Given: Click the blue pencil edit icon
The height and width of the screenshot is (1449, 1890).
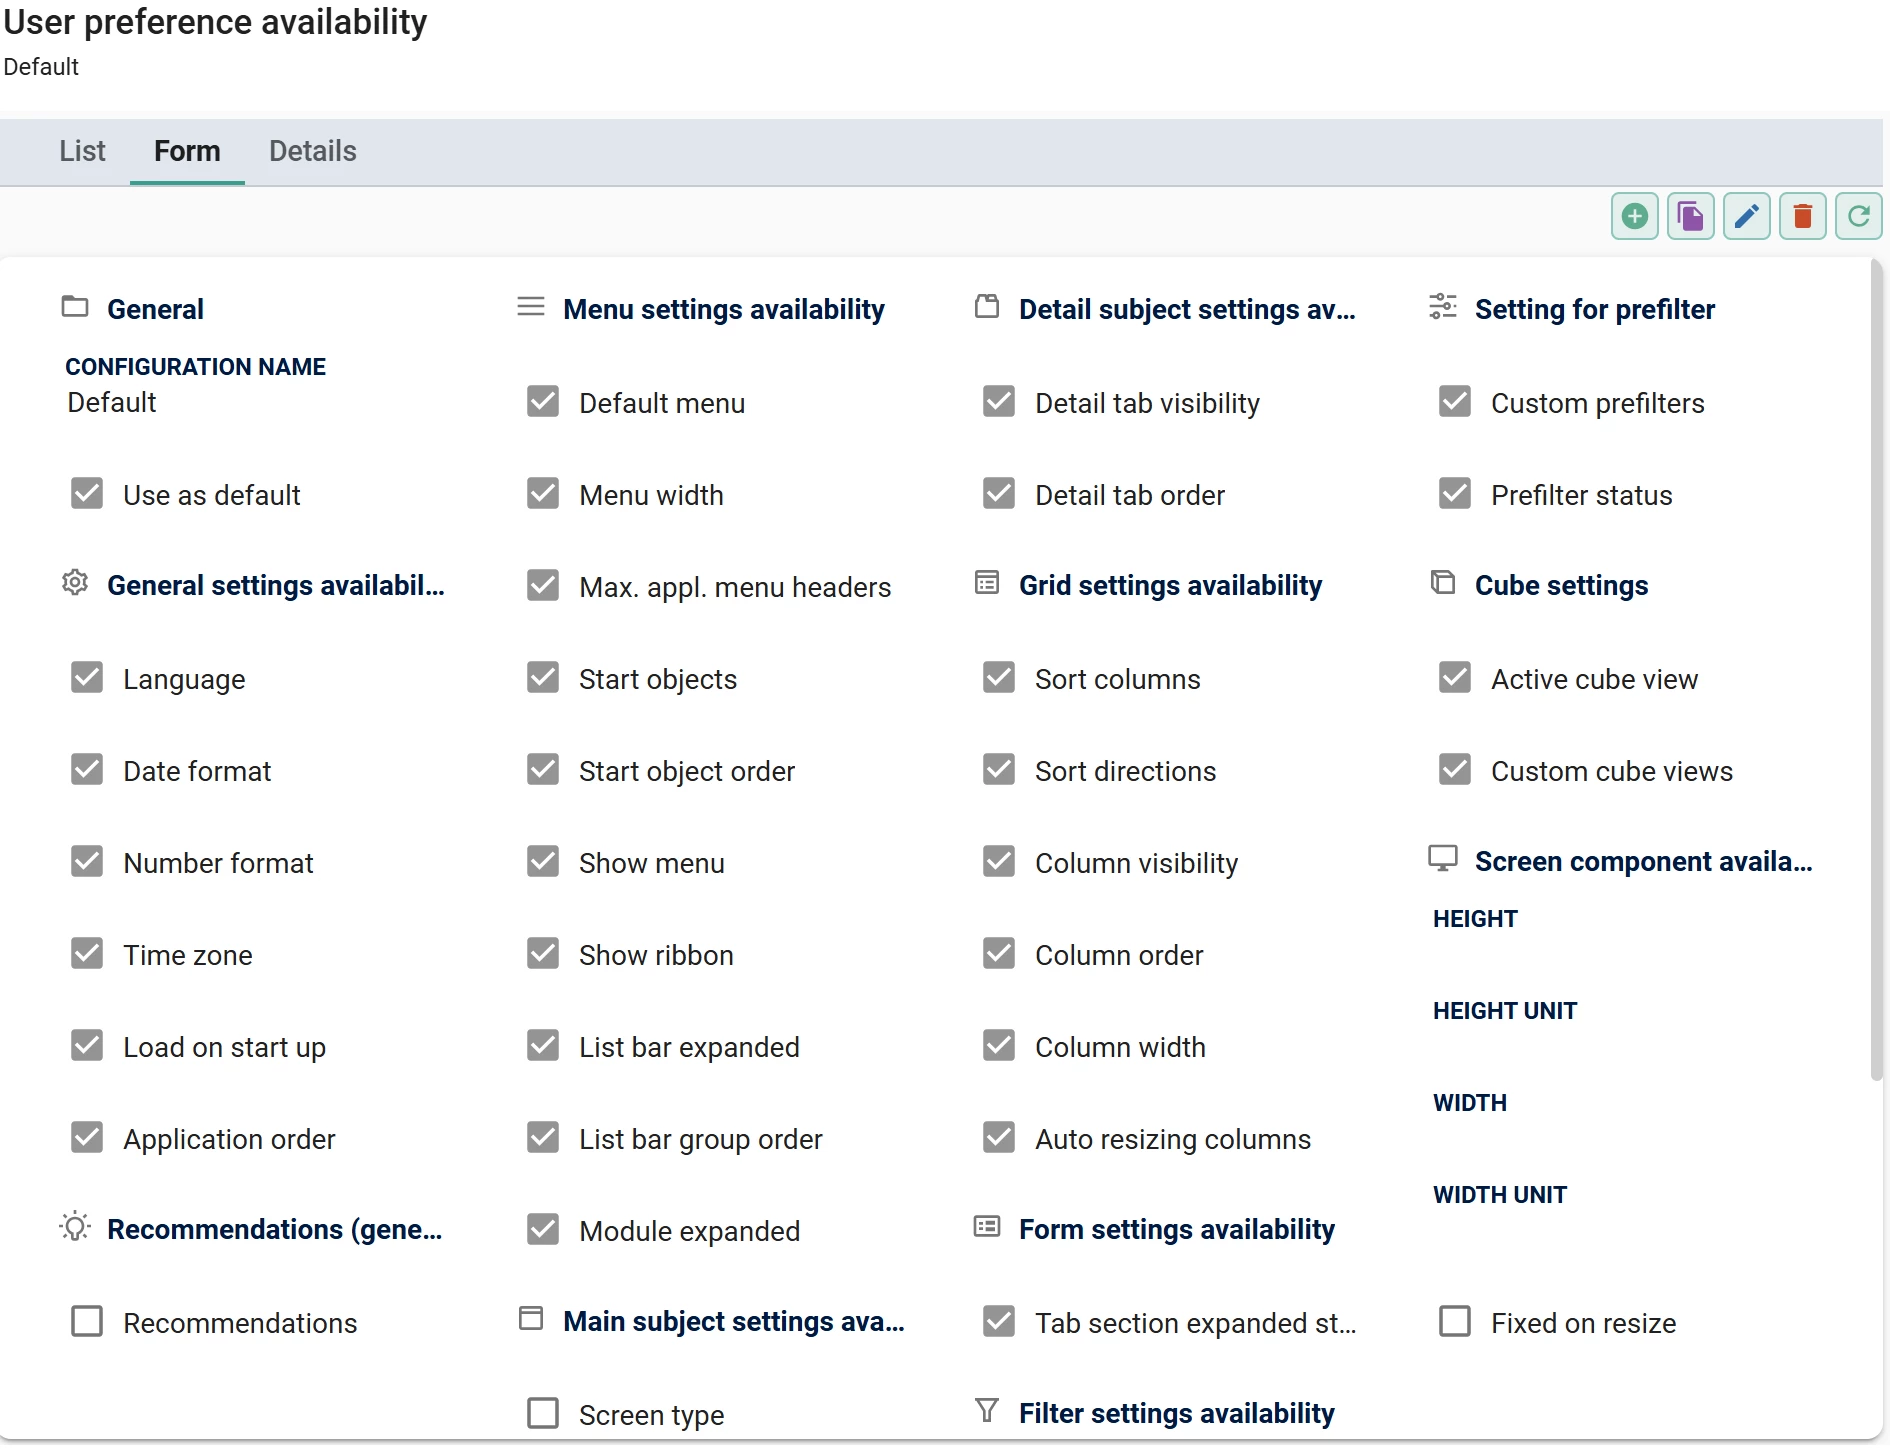Looking at the screenshot, I should (1747, 216).
